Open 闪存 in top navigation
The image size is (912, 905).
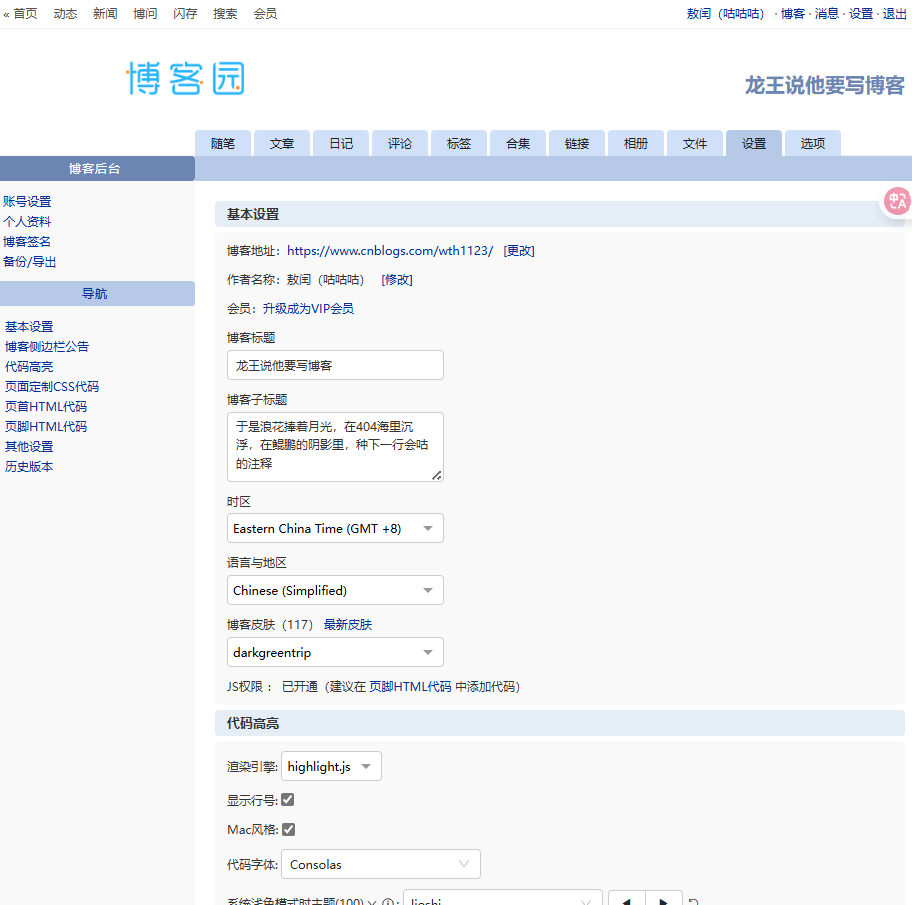pyautogui.click(x=185, y=13)
